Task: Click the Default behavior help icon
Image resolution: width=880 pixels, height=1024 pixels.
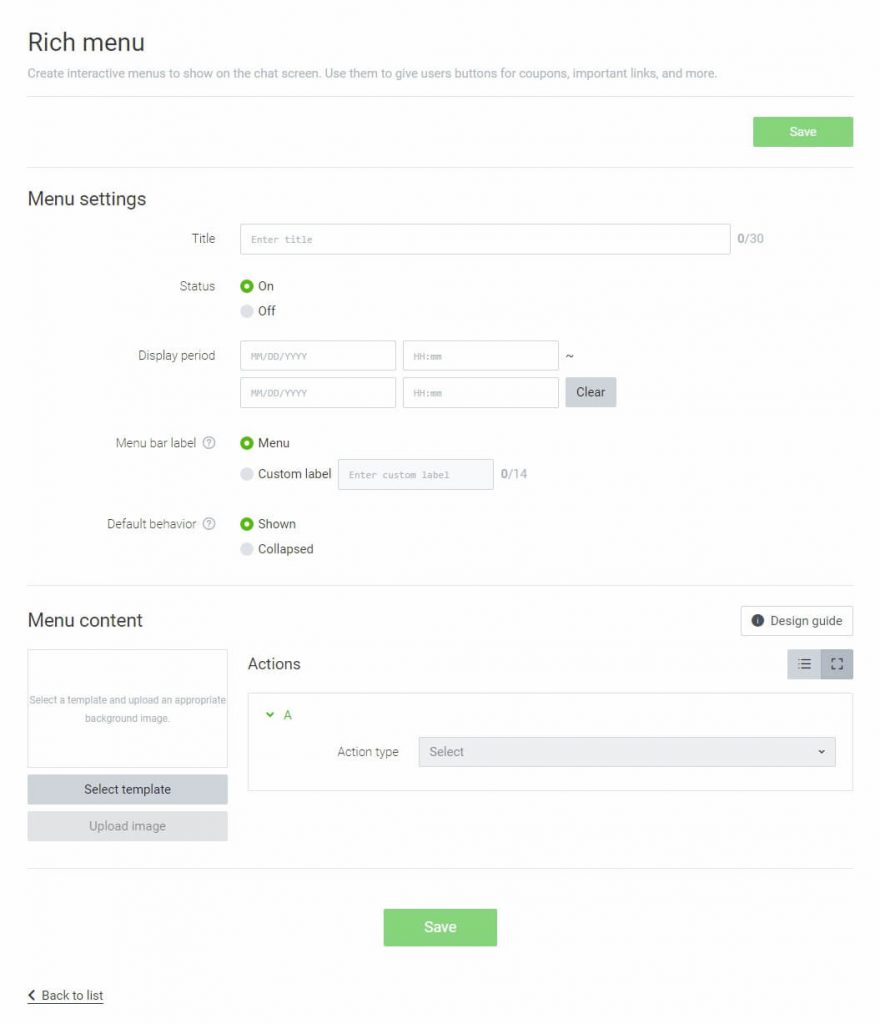Action: pos(209,524)
